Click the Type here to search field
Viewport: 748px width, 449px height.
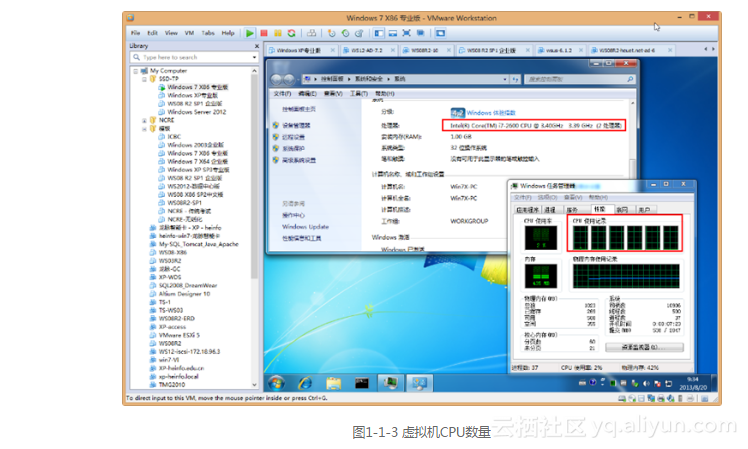[x=195, y=57]
